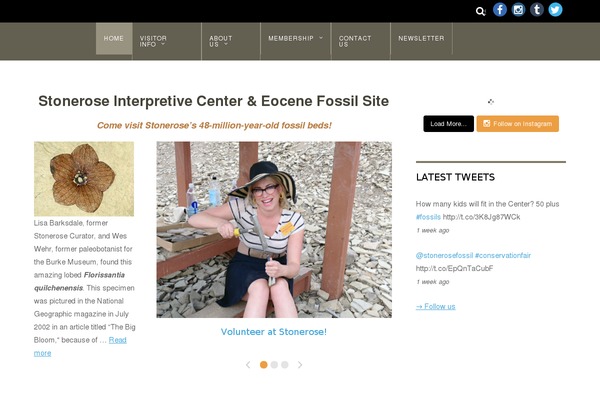Click the #fossils hashtag link
The image size is (600, 400).
(x=428, y=217)
